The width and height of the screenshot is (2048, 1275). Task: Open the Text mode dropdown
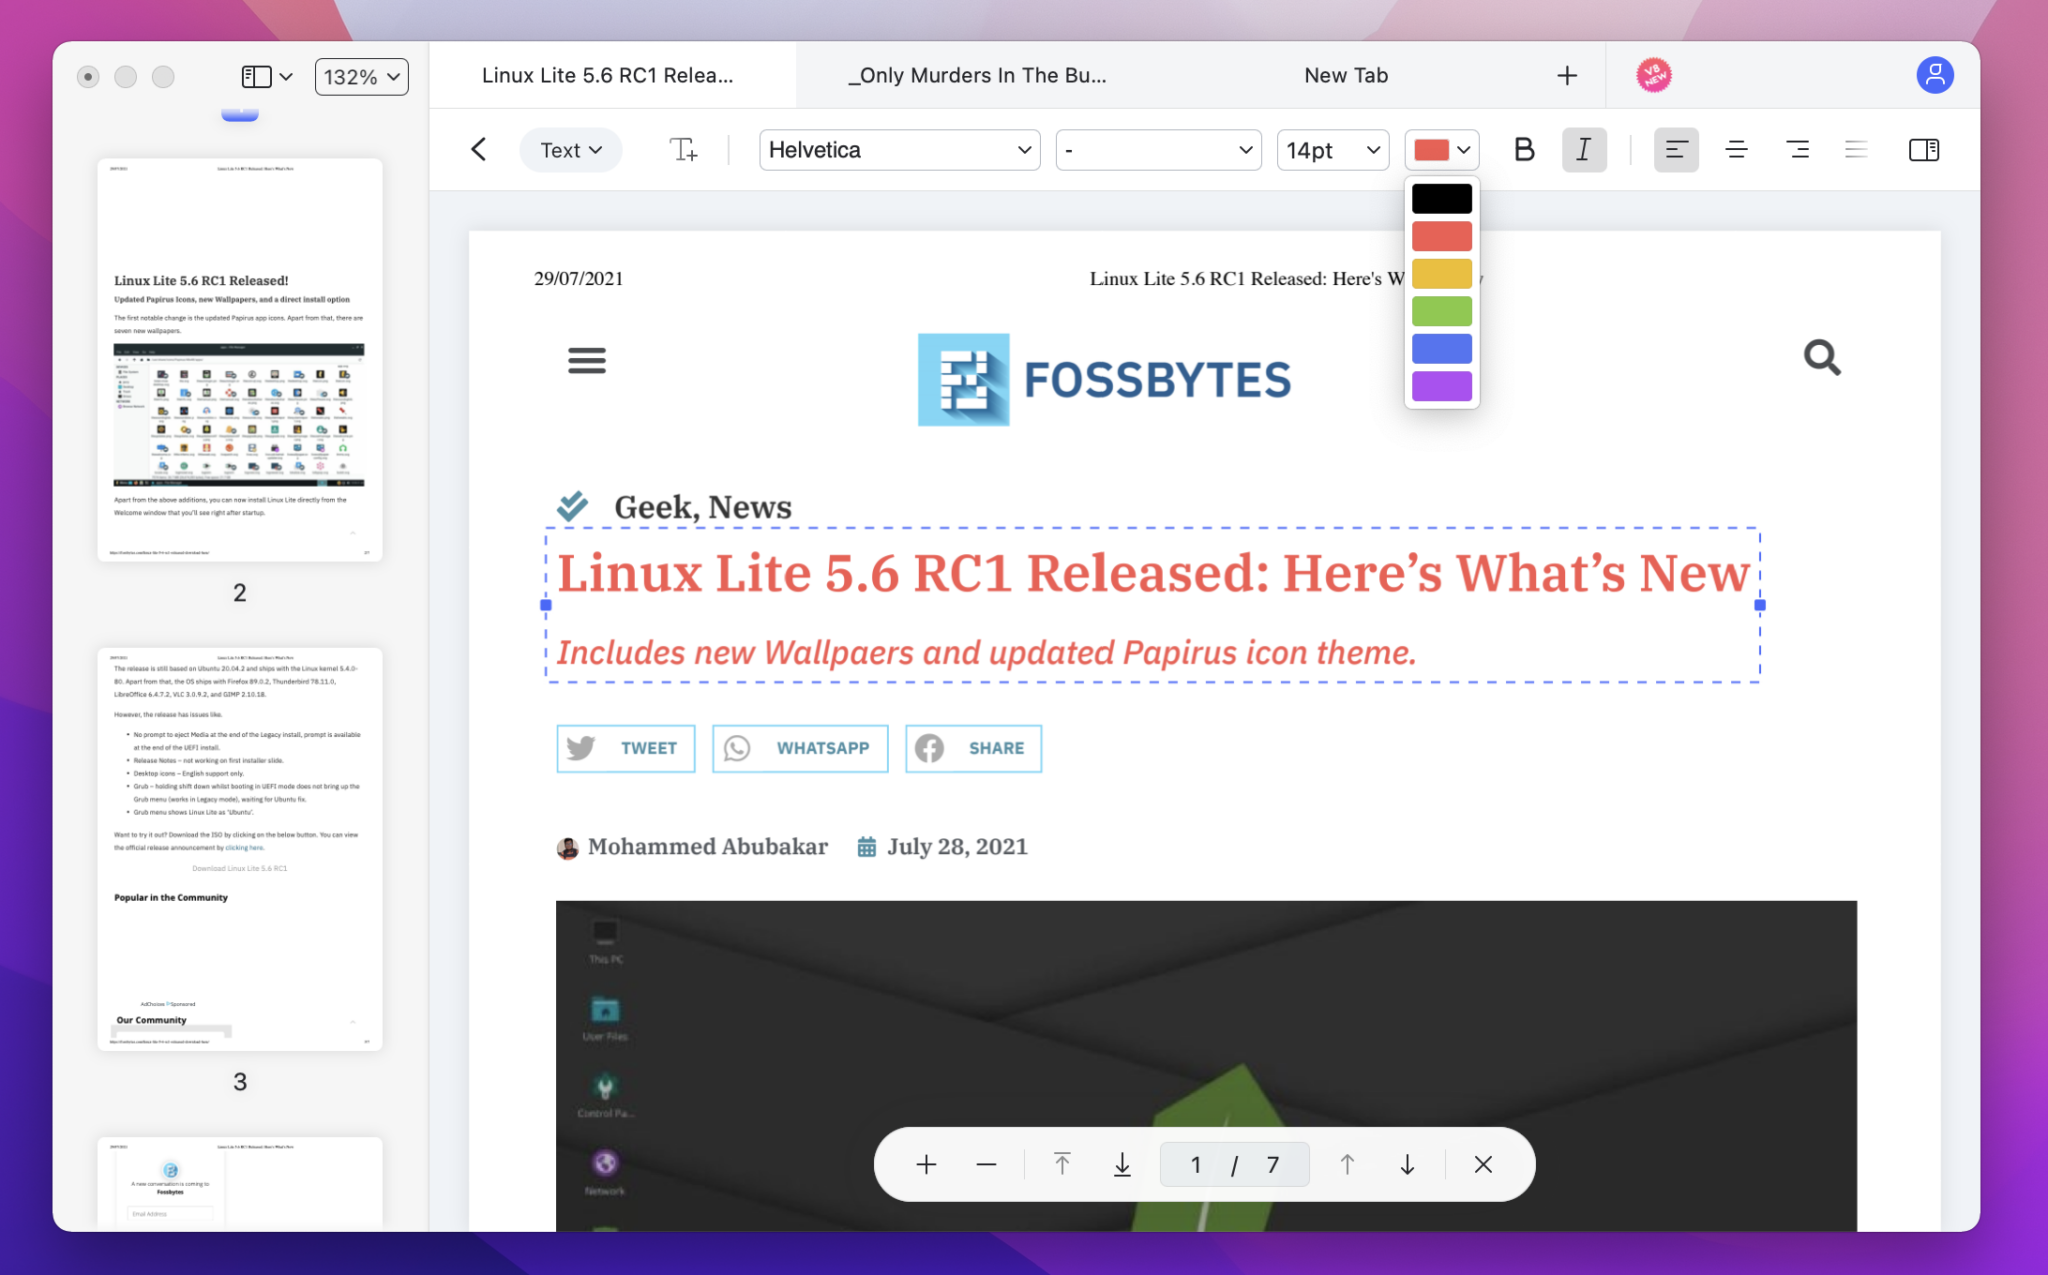click(571, 150)
